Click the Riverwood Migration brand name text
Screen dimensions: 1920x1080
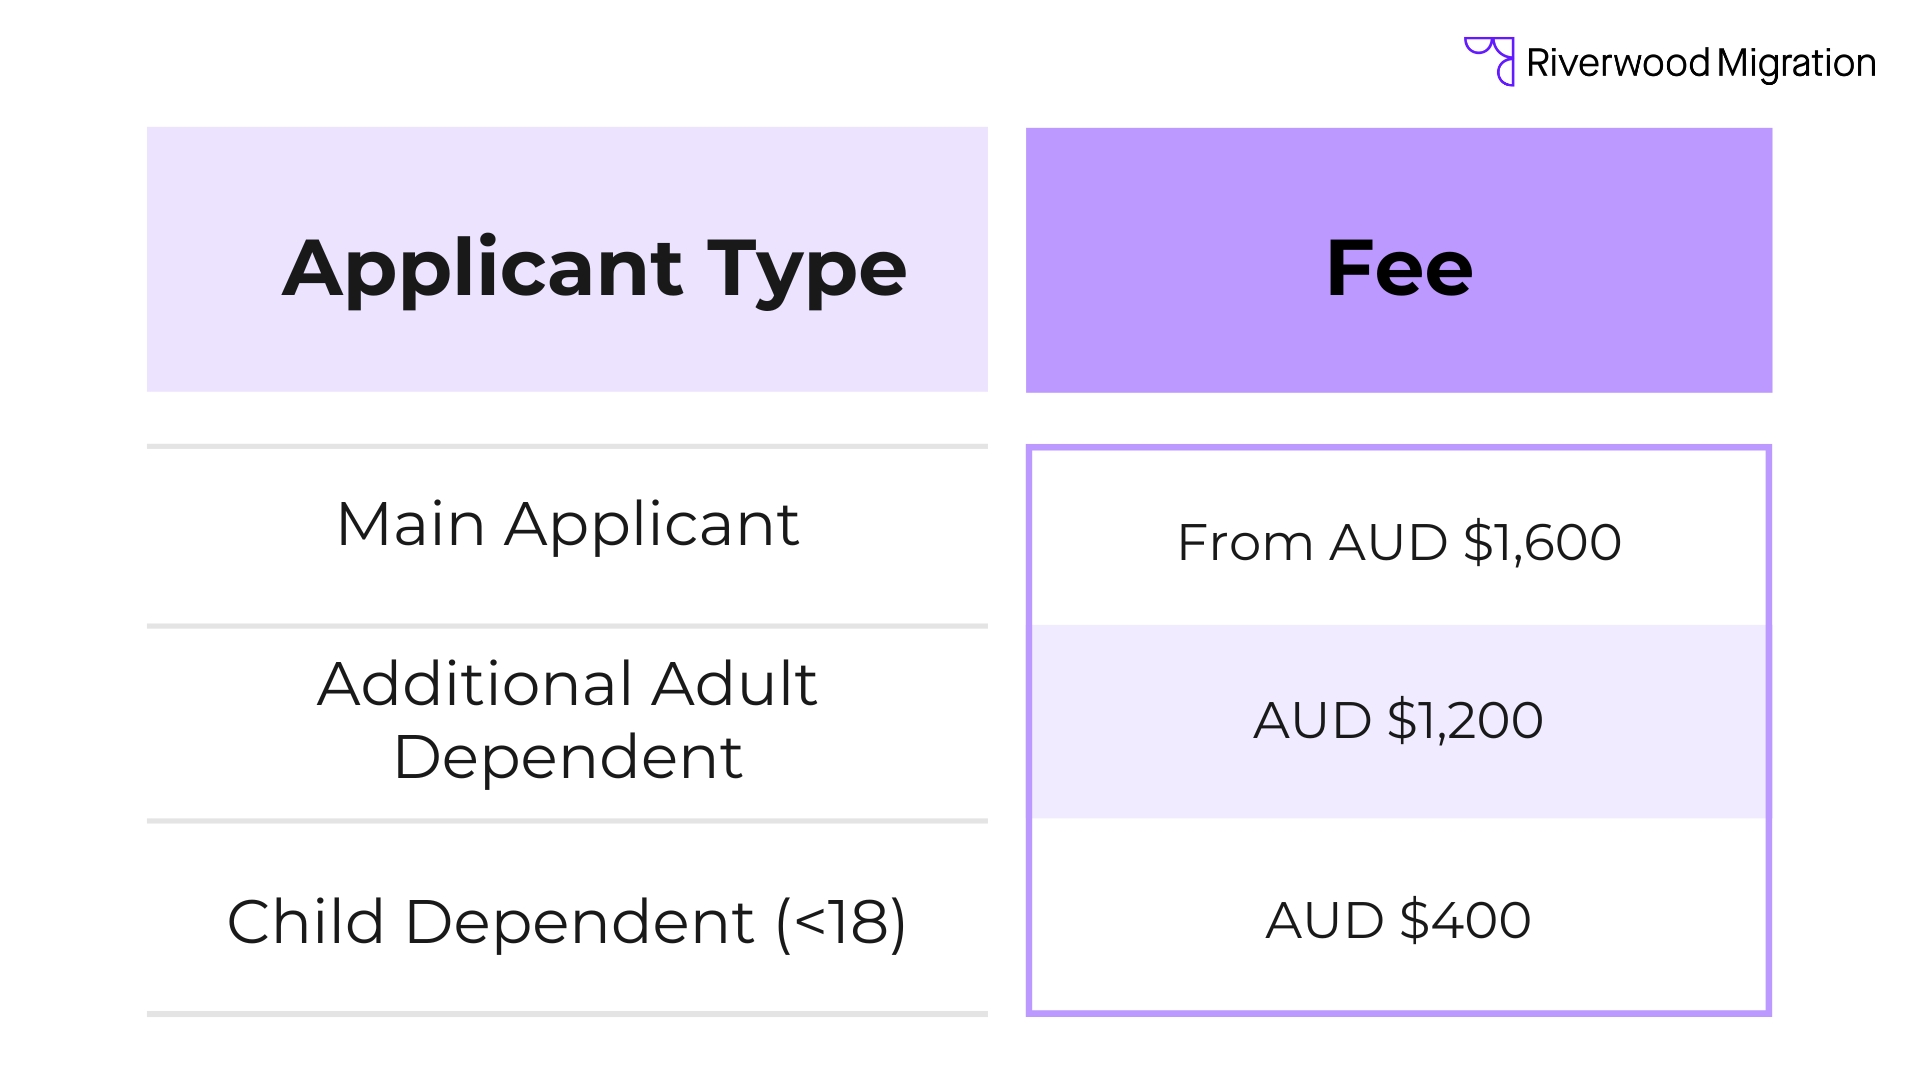pos(1701,63)
